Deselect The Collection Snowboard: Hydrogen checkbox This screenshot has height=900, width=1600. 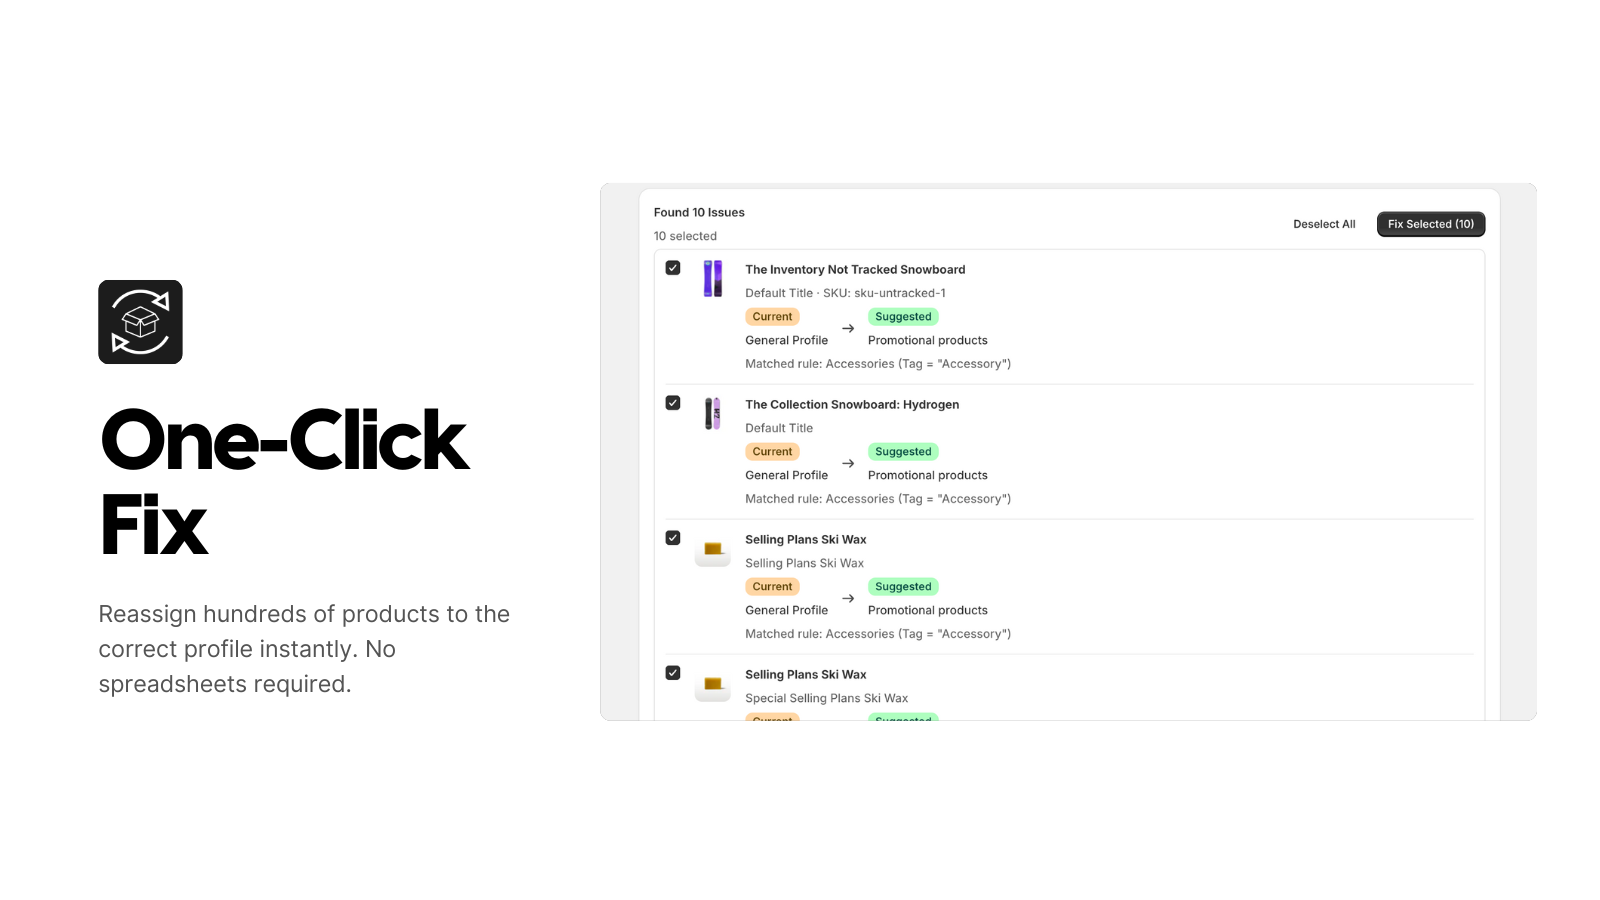(x=673, y=402)
